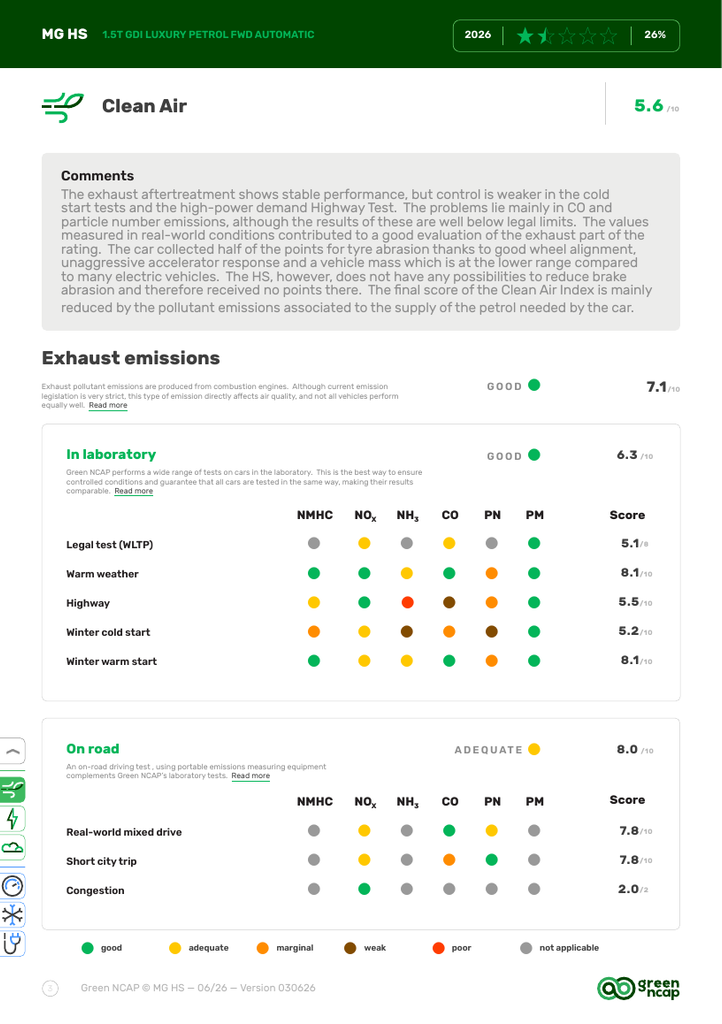Click the green PN dot in Short city trip
722x1024 pixels.
coord(492,860)
